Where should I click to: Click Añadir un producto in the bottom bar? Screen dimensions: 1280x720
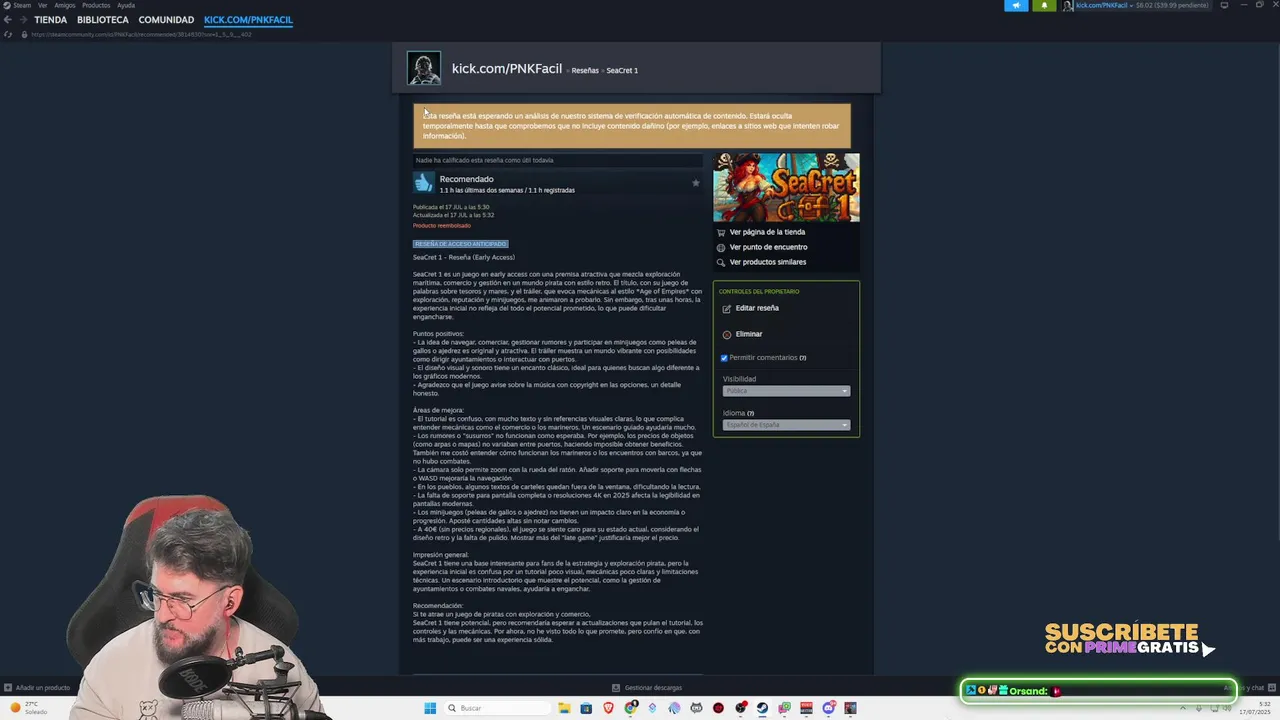pyautogui.click(x=43, y=688)
